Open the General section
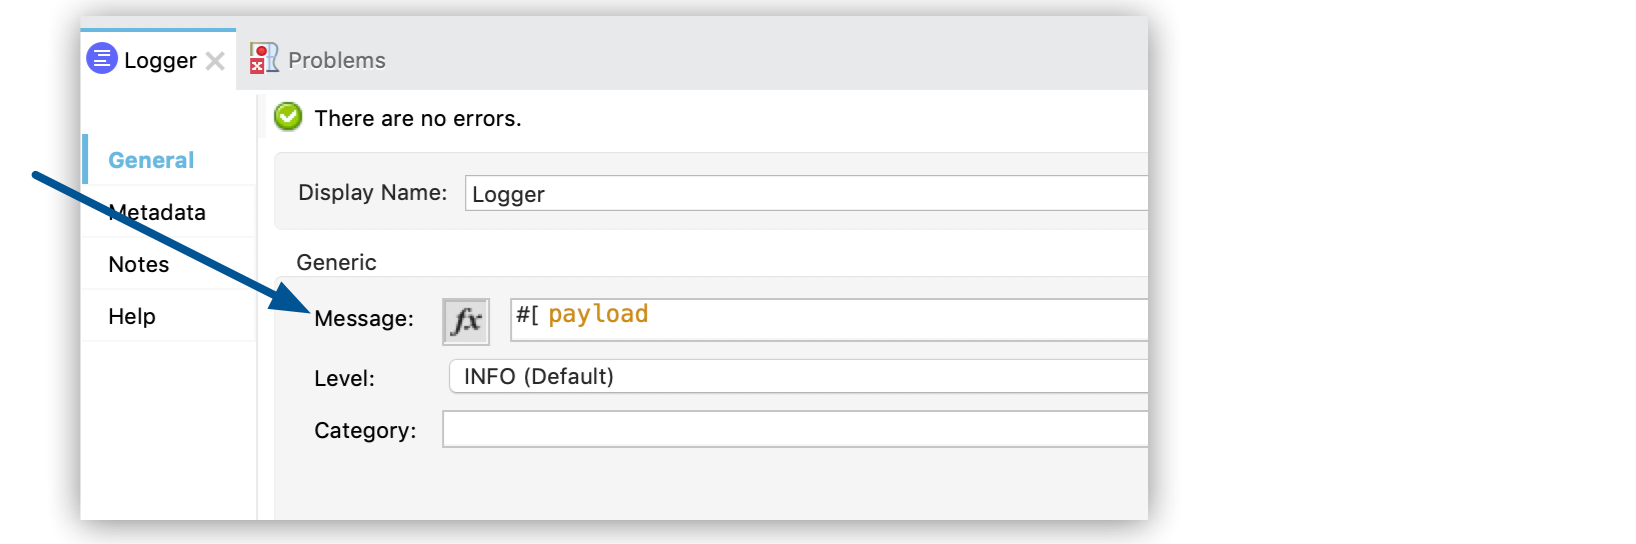This screenshot has width=1636, height=544. click(x=151, y=160)
